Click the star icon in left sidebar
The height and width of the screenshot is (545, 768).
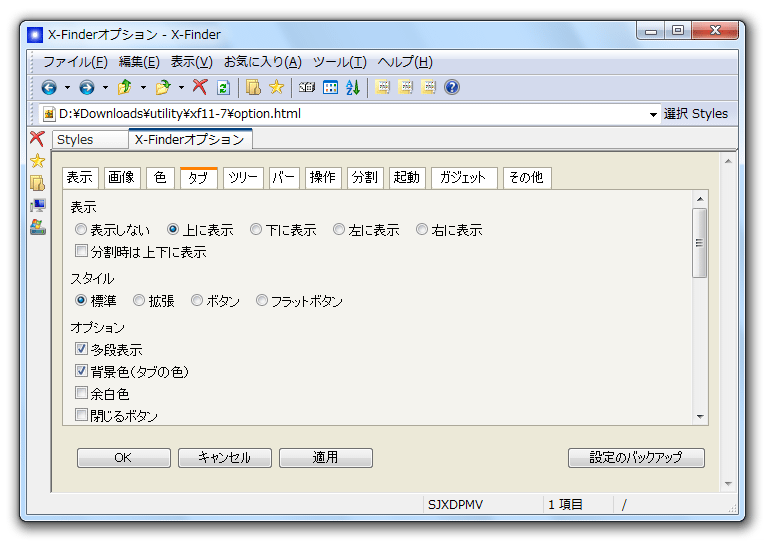click(38, 161)
